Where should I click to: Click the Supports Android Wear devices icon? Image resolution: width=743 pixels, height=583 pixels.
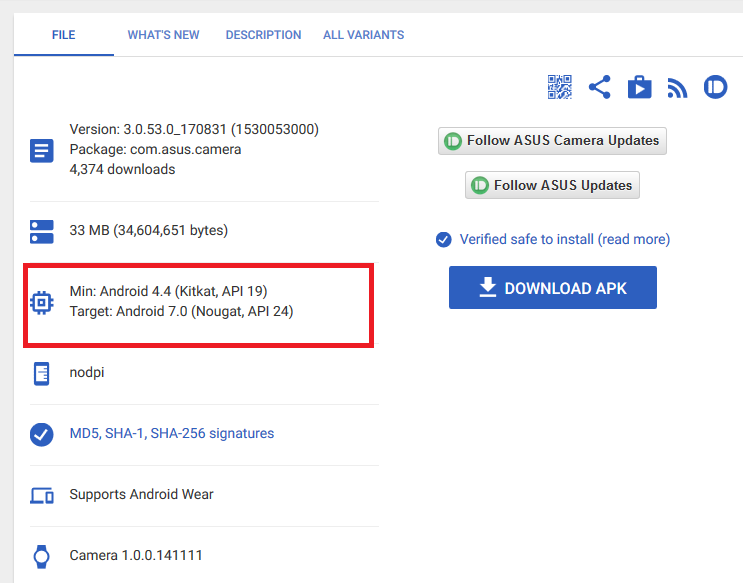tap(42, 496)
